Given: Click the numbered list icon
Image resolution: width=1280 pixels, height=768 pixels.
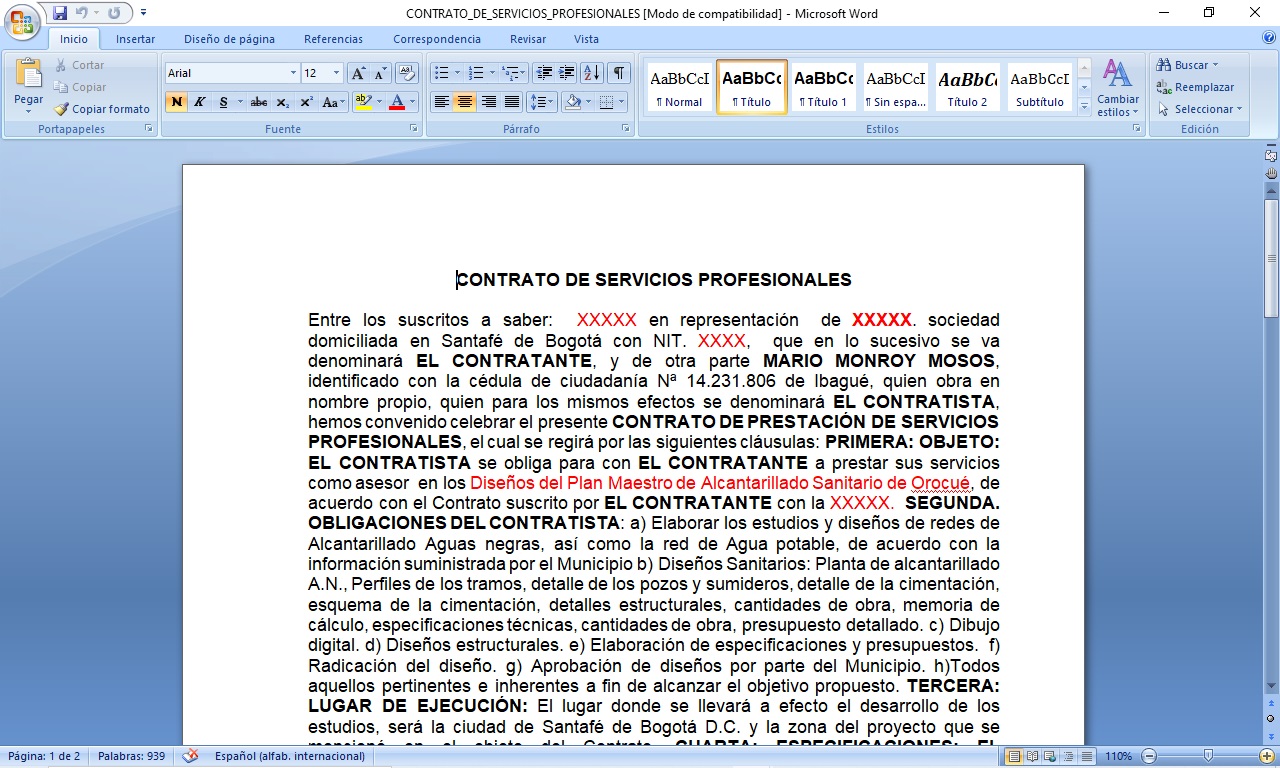Looking at the screenshot, I should pos(476,73).
